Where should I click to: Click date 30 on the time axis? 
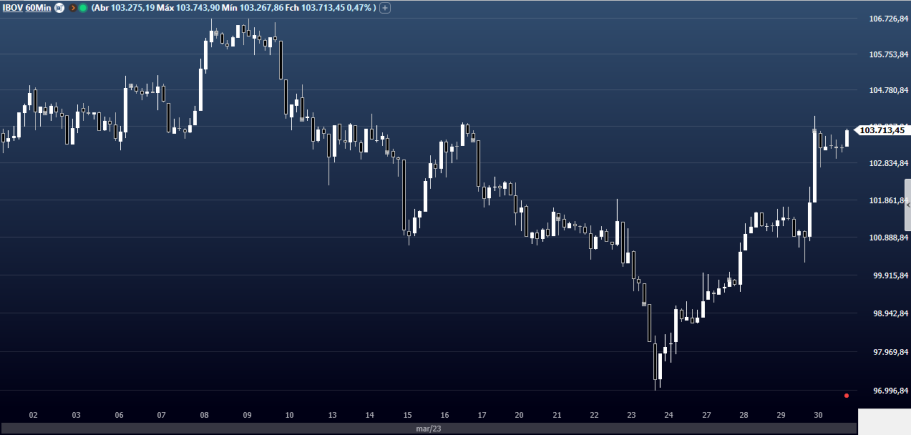[818, 414]
